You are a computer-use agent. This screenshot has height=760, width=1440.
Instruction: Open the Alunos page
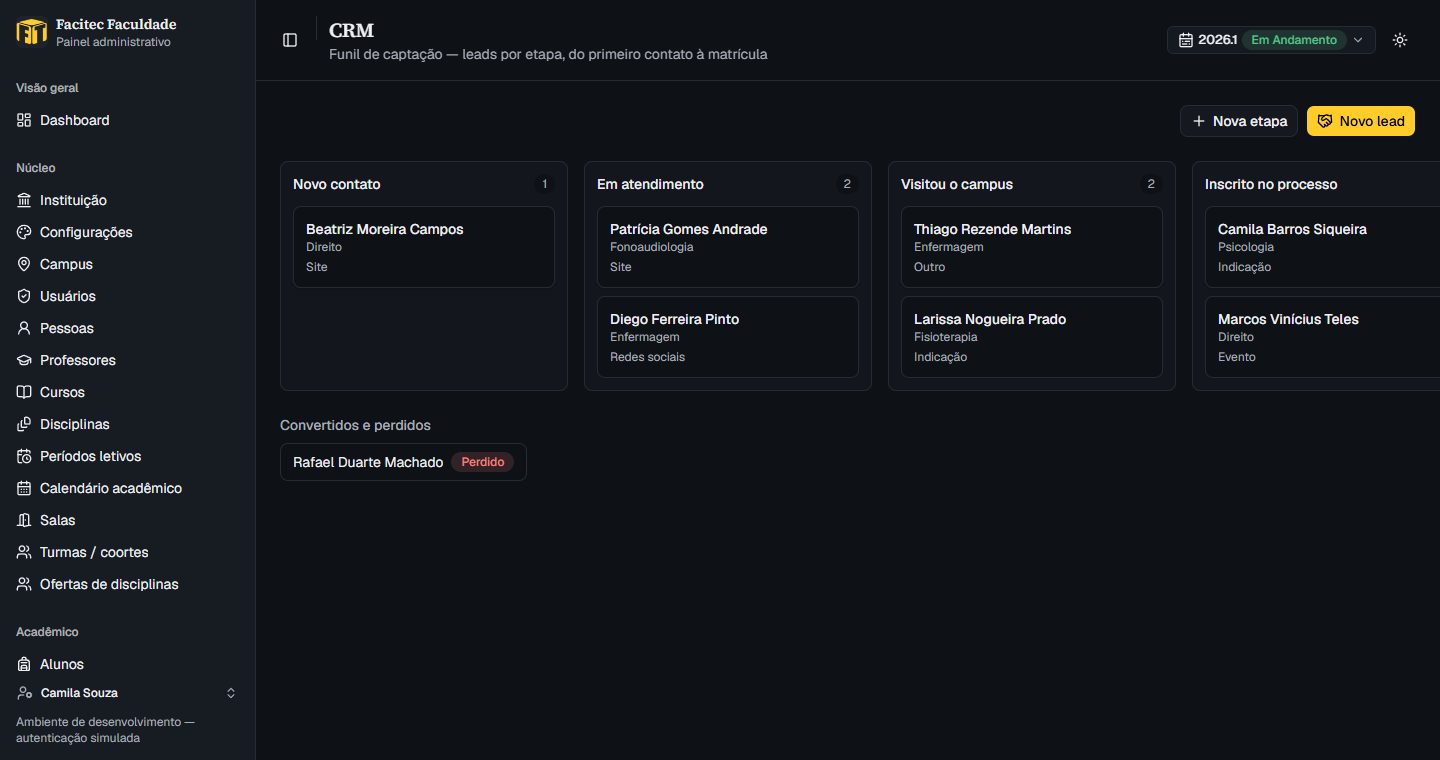point(127,664)
